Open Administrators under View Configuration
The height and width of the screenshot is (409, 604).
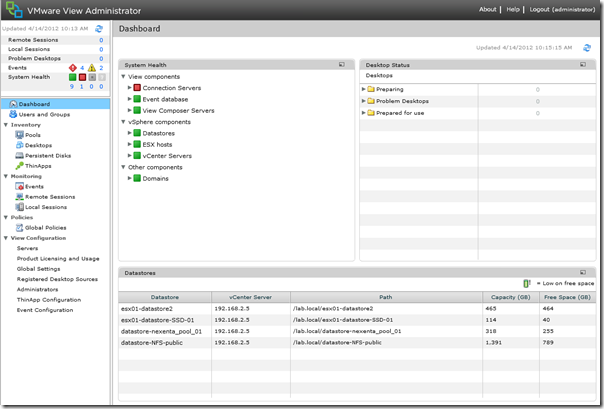point(37,290)
